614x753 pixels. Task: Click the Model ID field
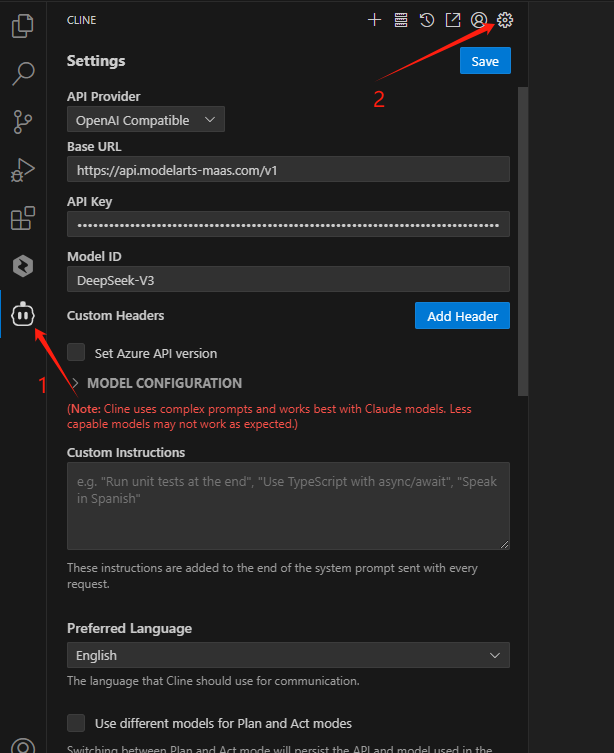[288, 279]
